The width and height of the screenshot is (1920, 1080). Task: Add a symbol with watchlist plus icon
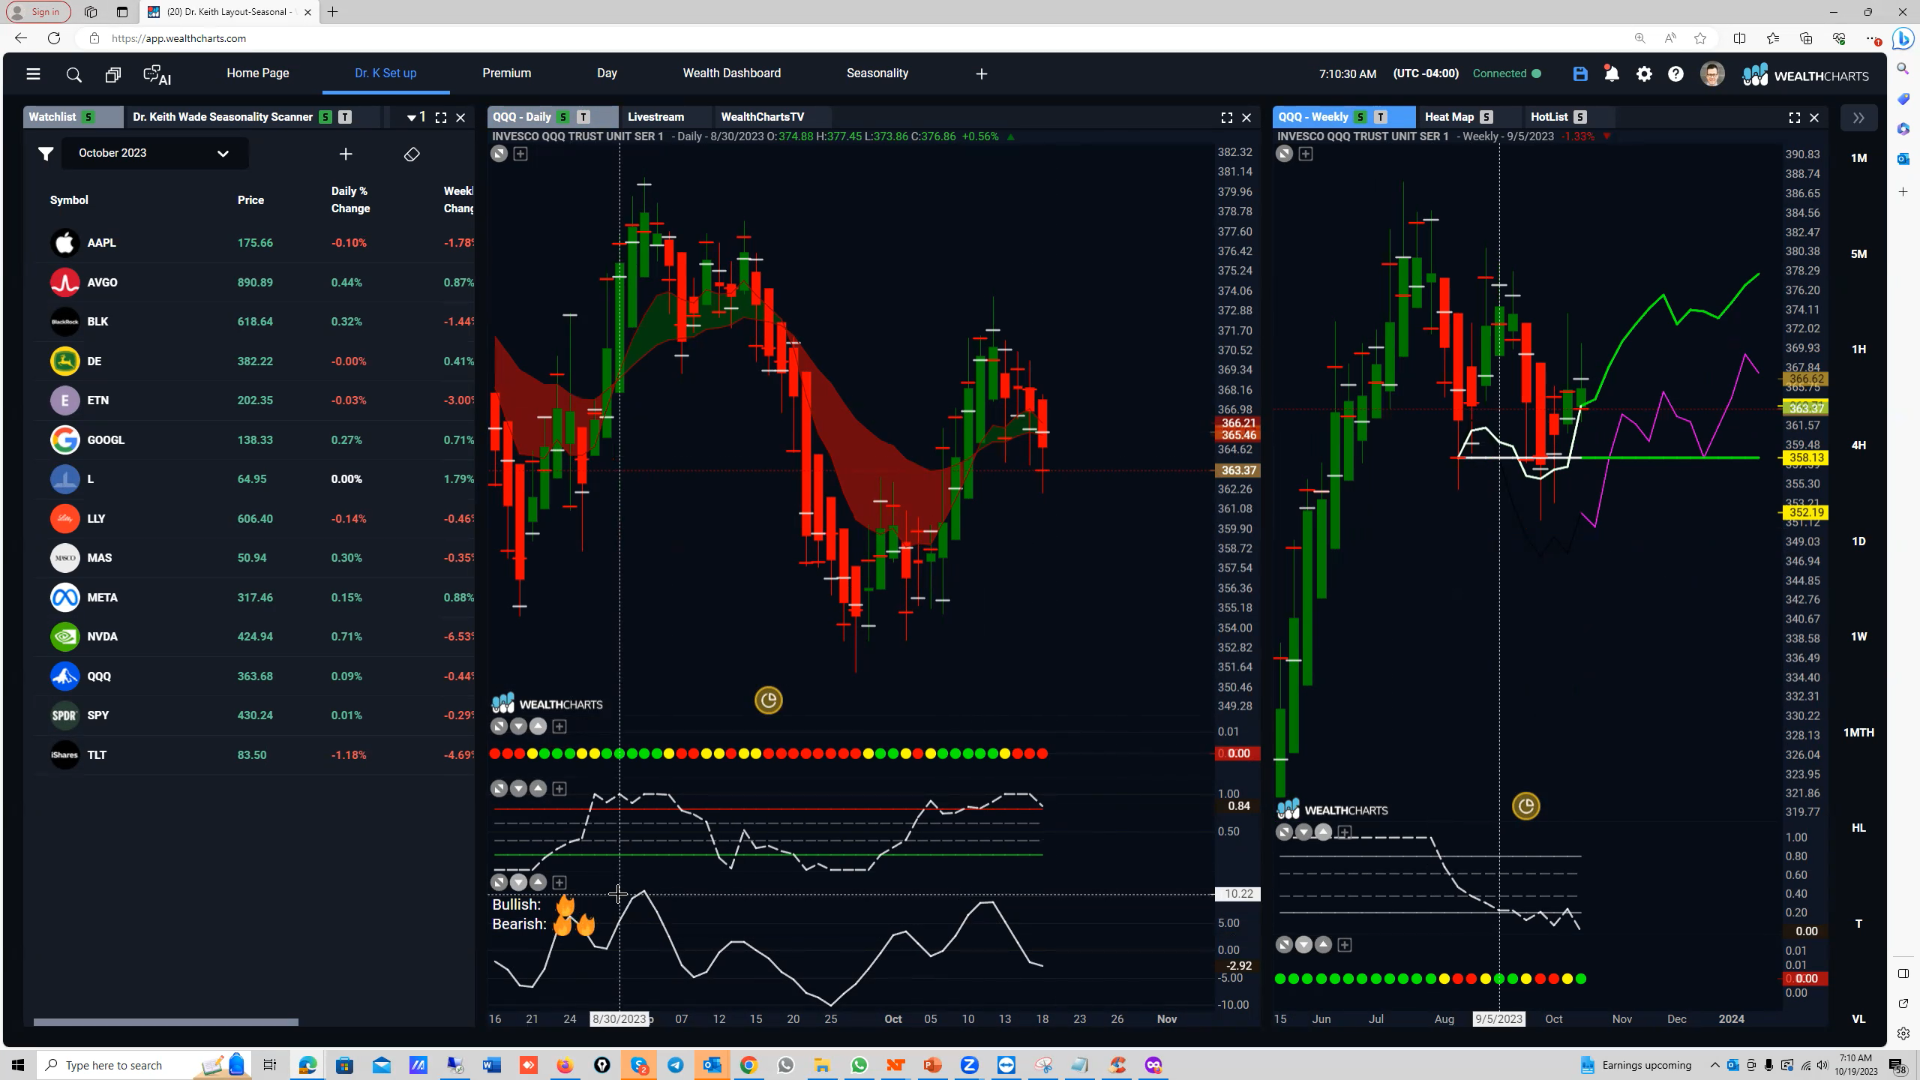pos(346,154)
